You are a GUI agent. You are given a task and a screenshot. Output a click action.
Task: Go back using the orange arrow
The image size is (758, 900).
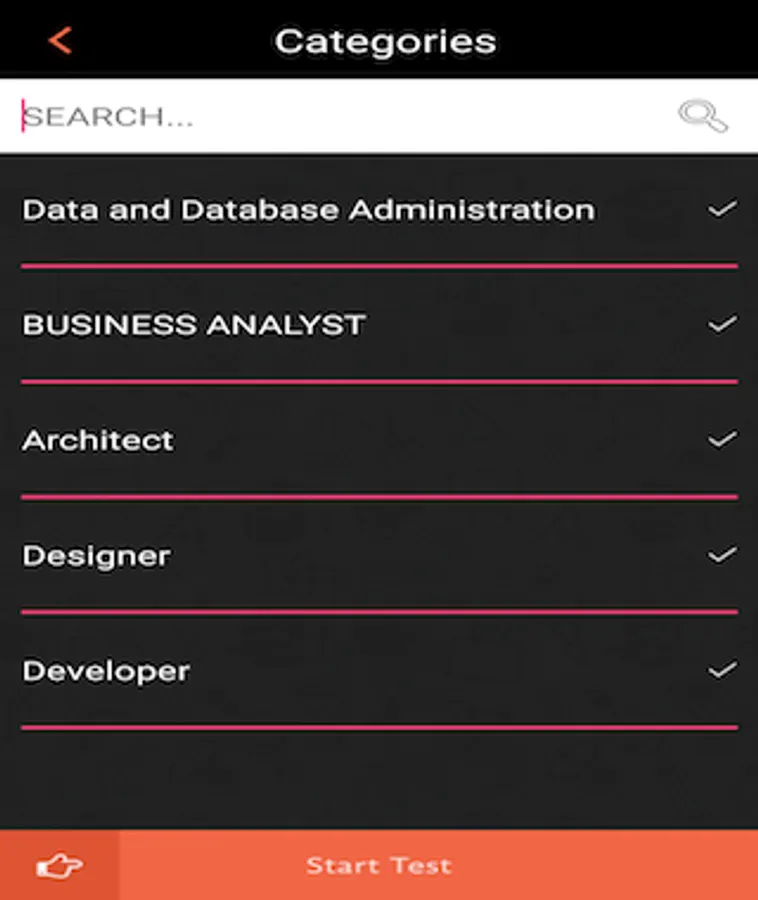point(60,41)
